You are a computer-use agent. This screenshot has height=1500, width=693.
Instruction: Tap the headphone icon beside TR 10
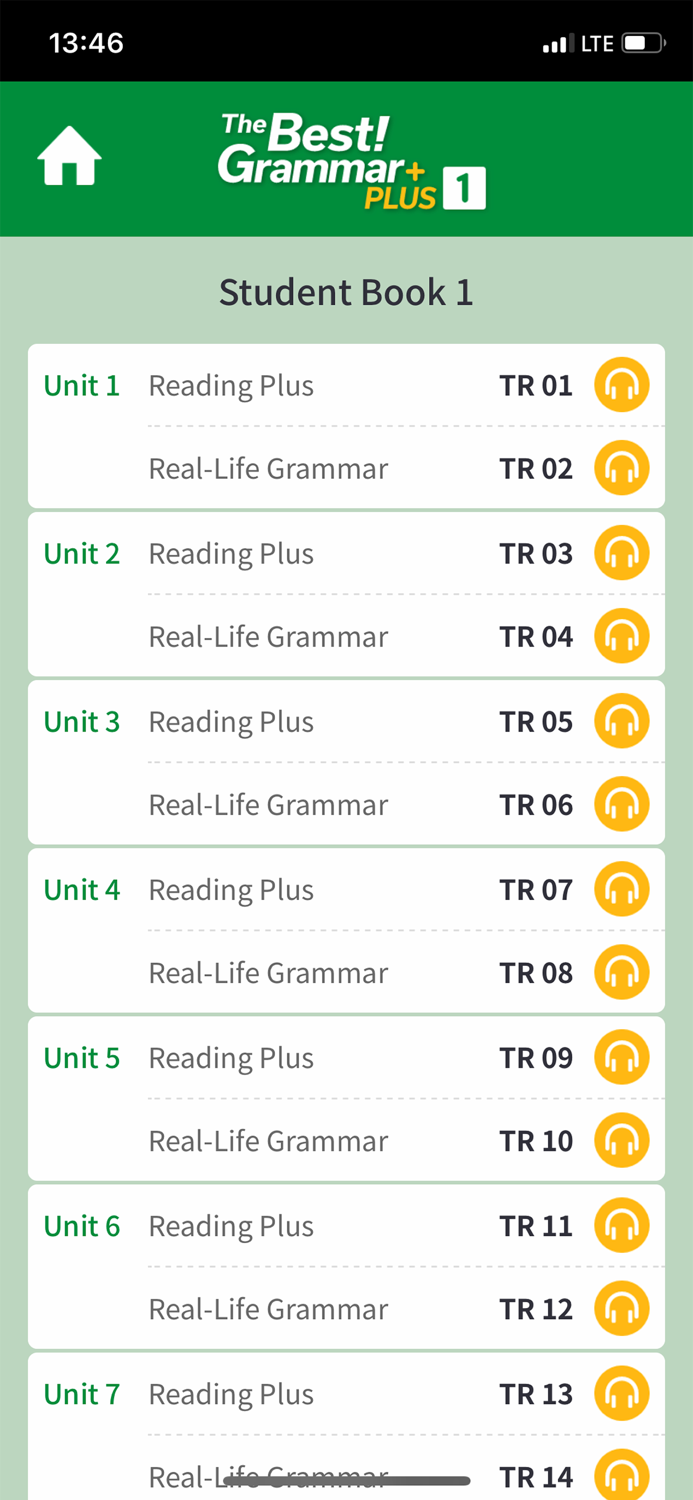coord(621,1140)
